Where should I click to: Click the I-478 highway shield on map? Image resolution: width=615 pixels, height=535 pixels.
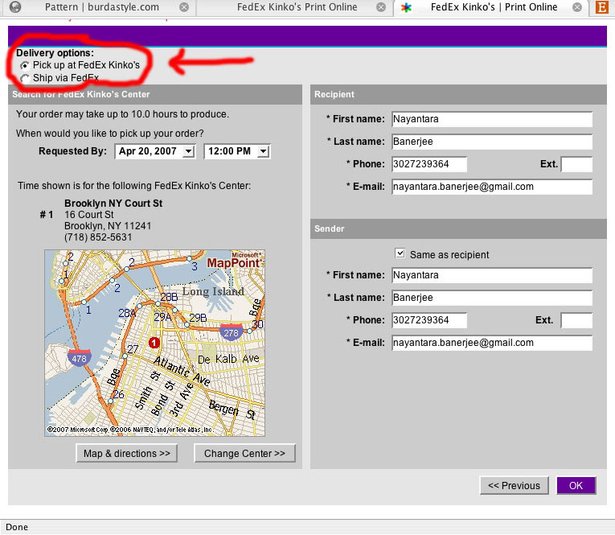(79, 358)
